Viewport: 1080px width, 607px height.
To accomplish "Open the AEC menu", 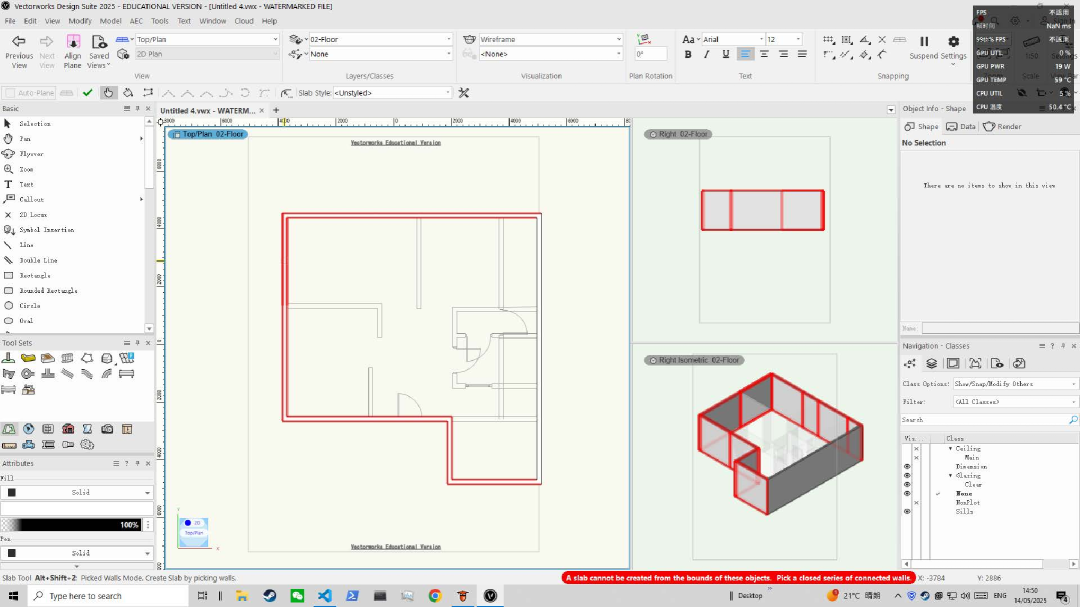I will click(x=136, y=20).
